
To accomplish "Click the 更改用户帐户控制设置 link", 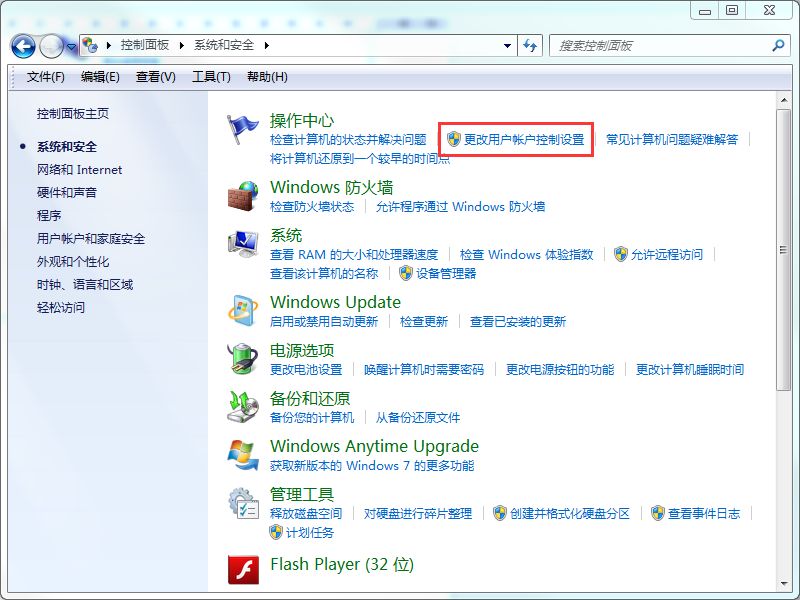I will click(x=524, y=140).
